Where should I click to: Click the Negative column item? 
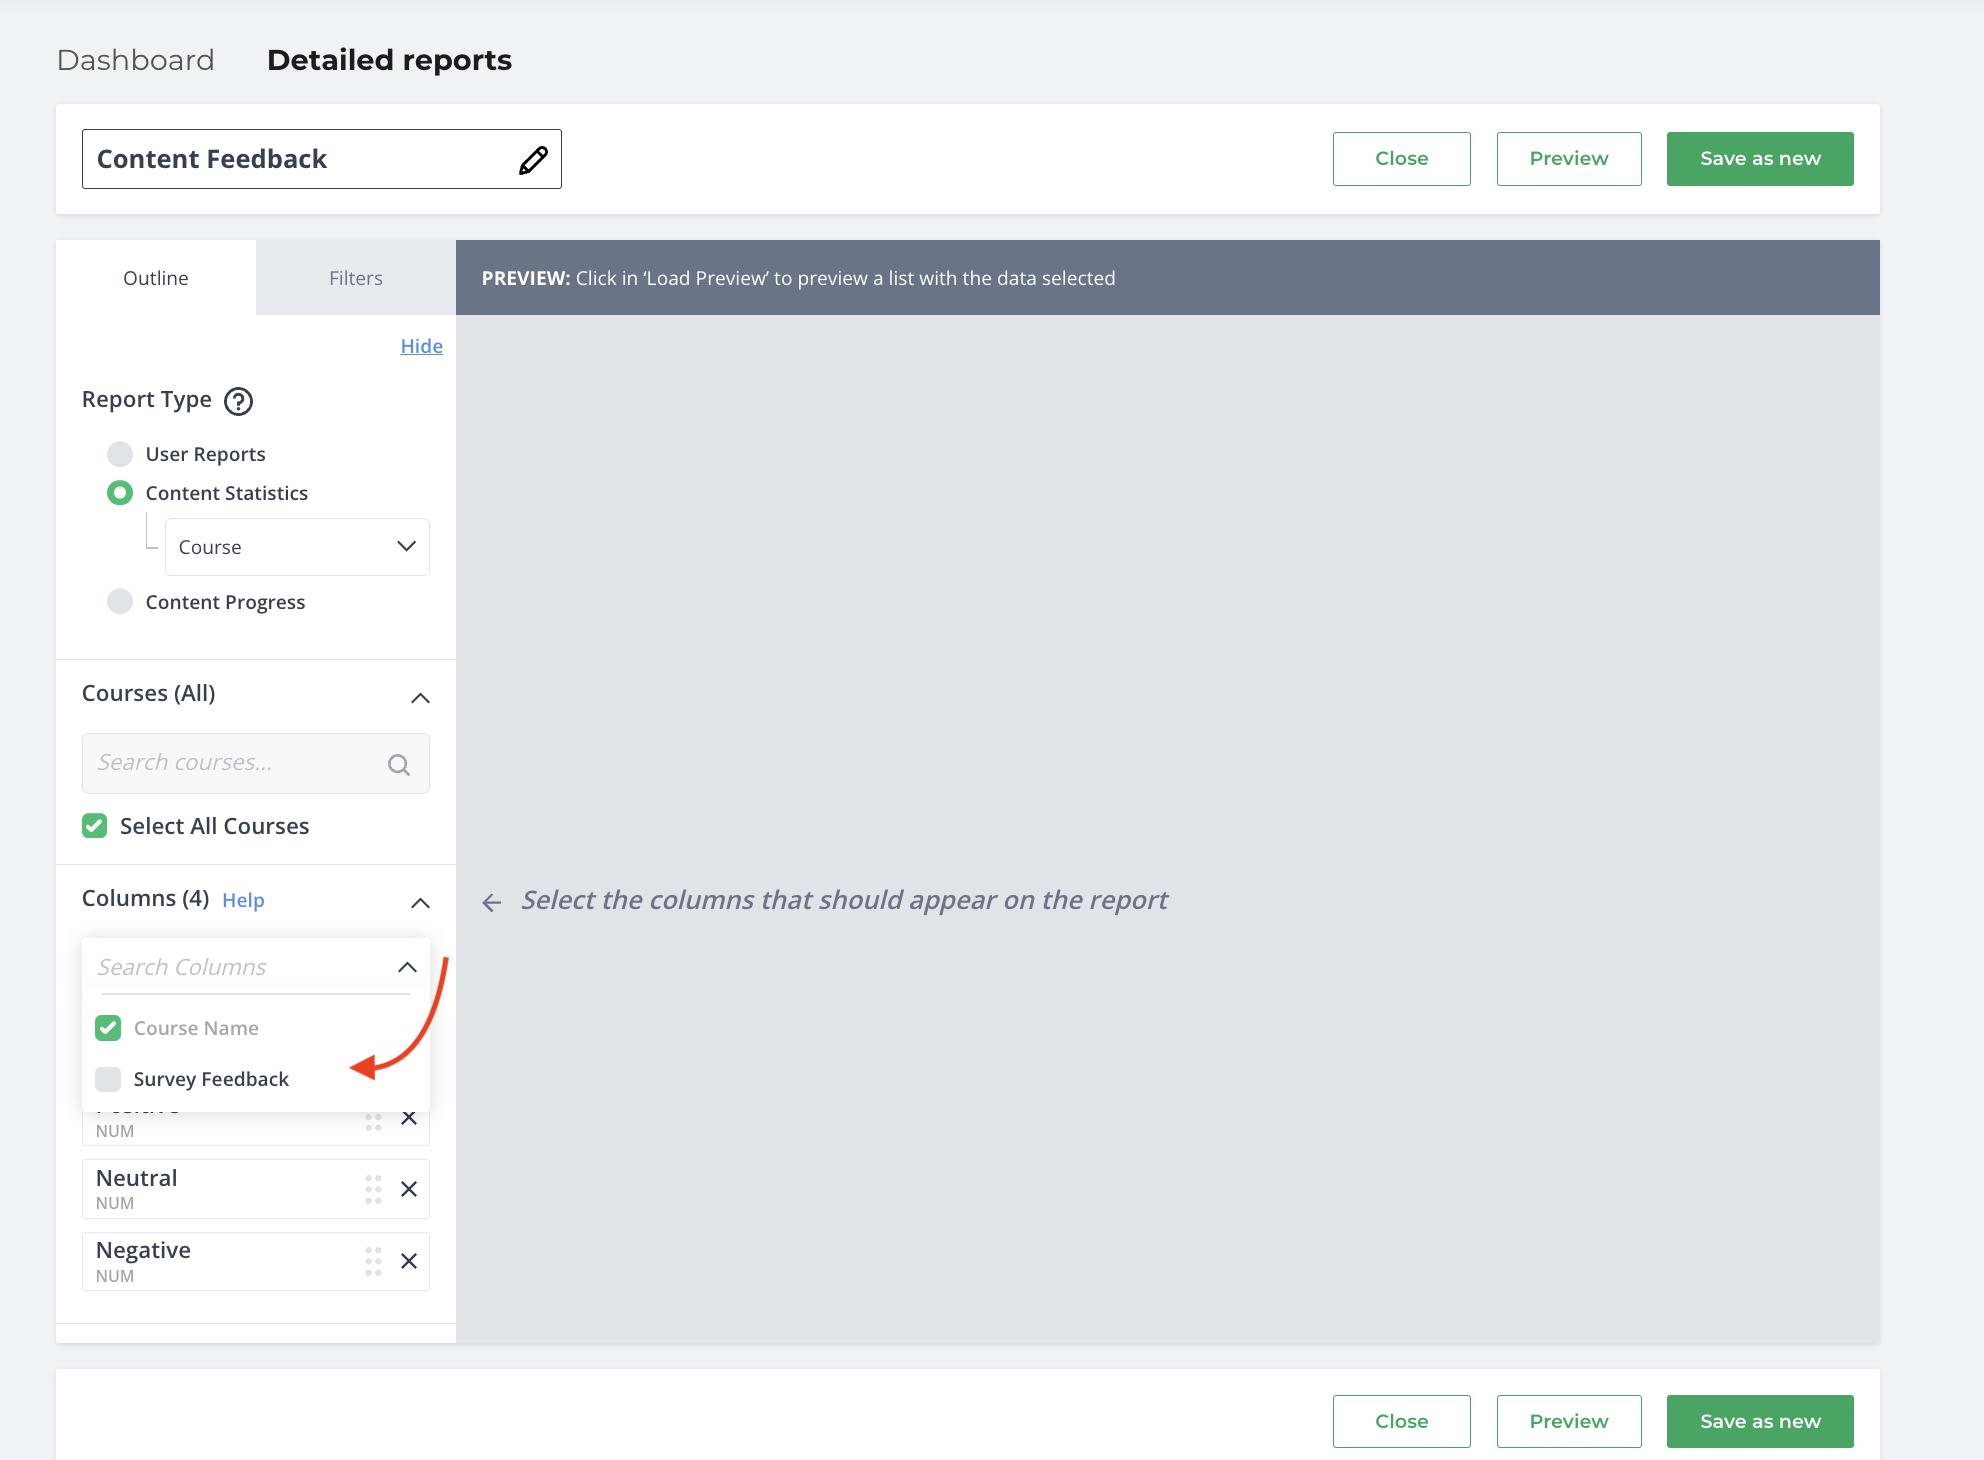[256, 1261]
